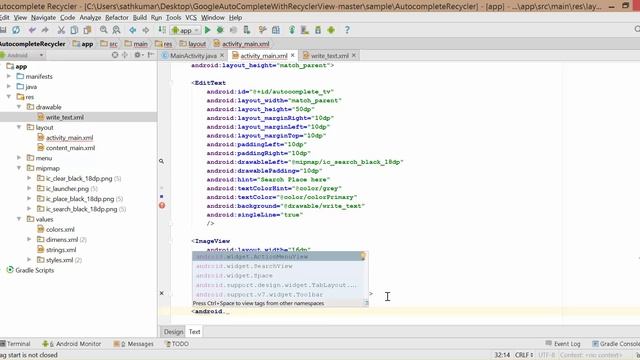Open the SDK Manager icon

click(318, 30)
